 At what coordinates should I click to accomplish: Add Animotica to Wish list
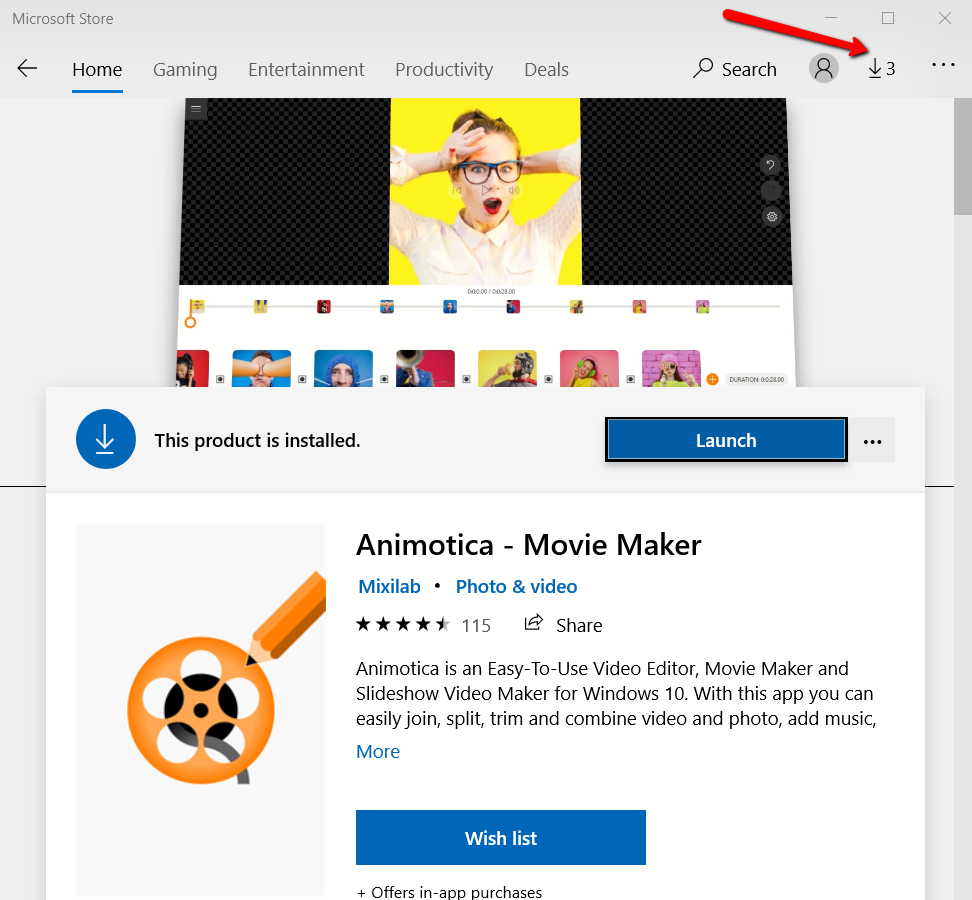click(x=501, y=837)
